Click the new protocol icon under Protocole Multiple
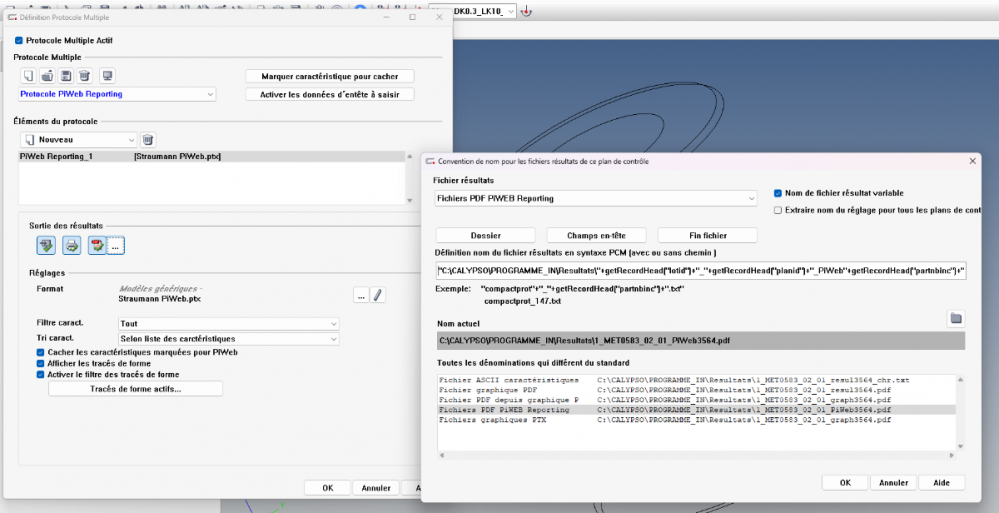The height and width of the screenshot is (513, 999). [28, 76]
